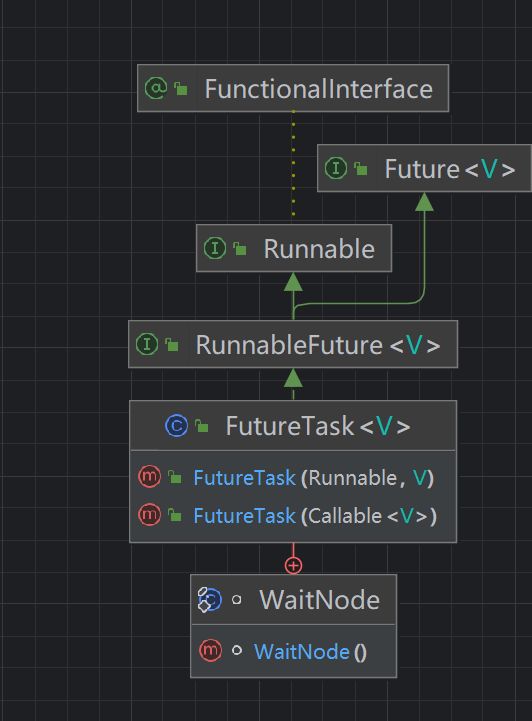This screenshot has width=532, height=721.
Task: Select the FunctionalInterface node
Action: [x=293, y=88]
